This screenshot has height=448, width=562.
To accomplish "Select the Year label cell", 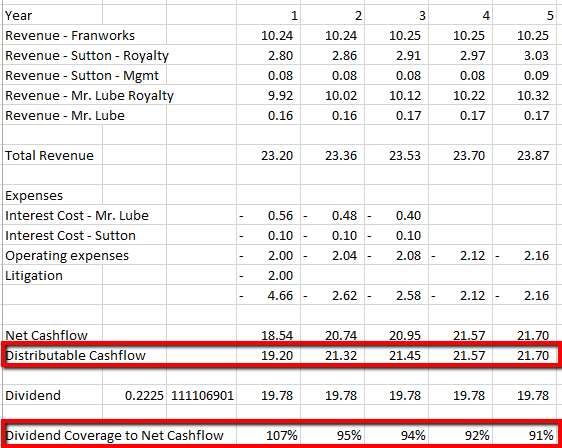I will tap(52, 15).
